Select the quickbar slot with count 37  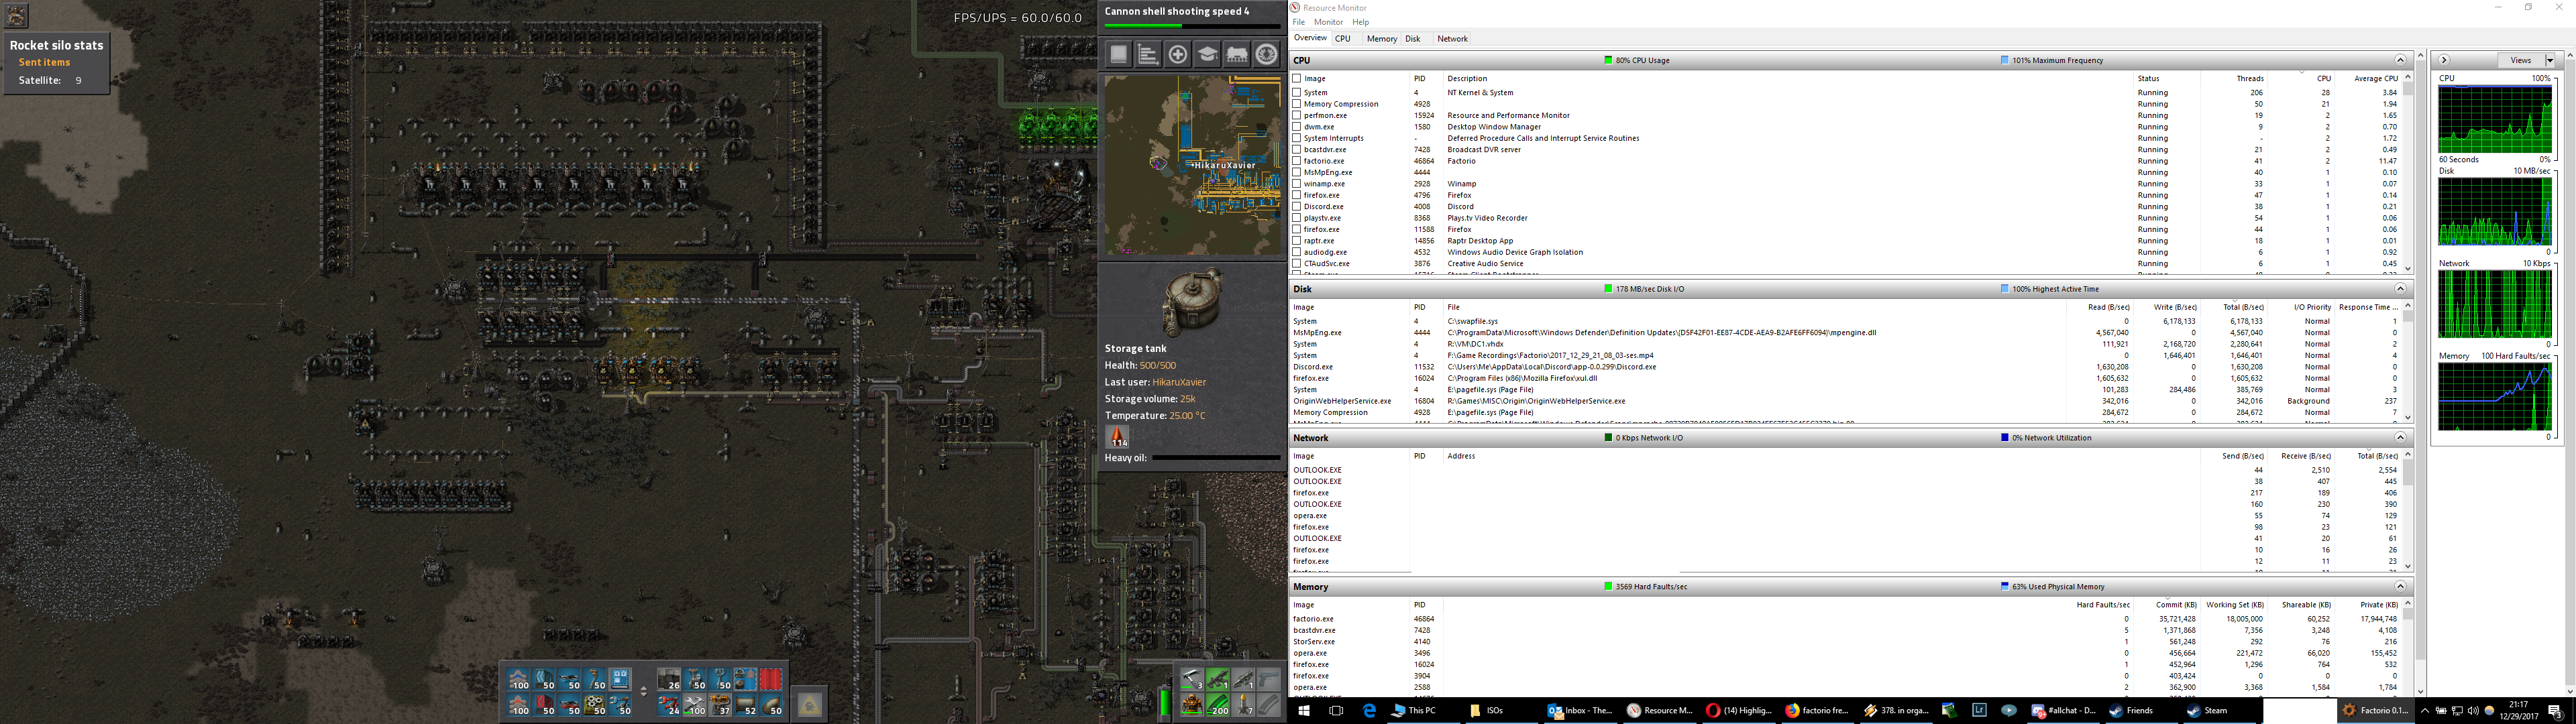pyautogui.click(x=720, y=705)
